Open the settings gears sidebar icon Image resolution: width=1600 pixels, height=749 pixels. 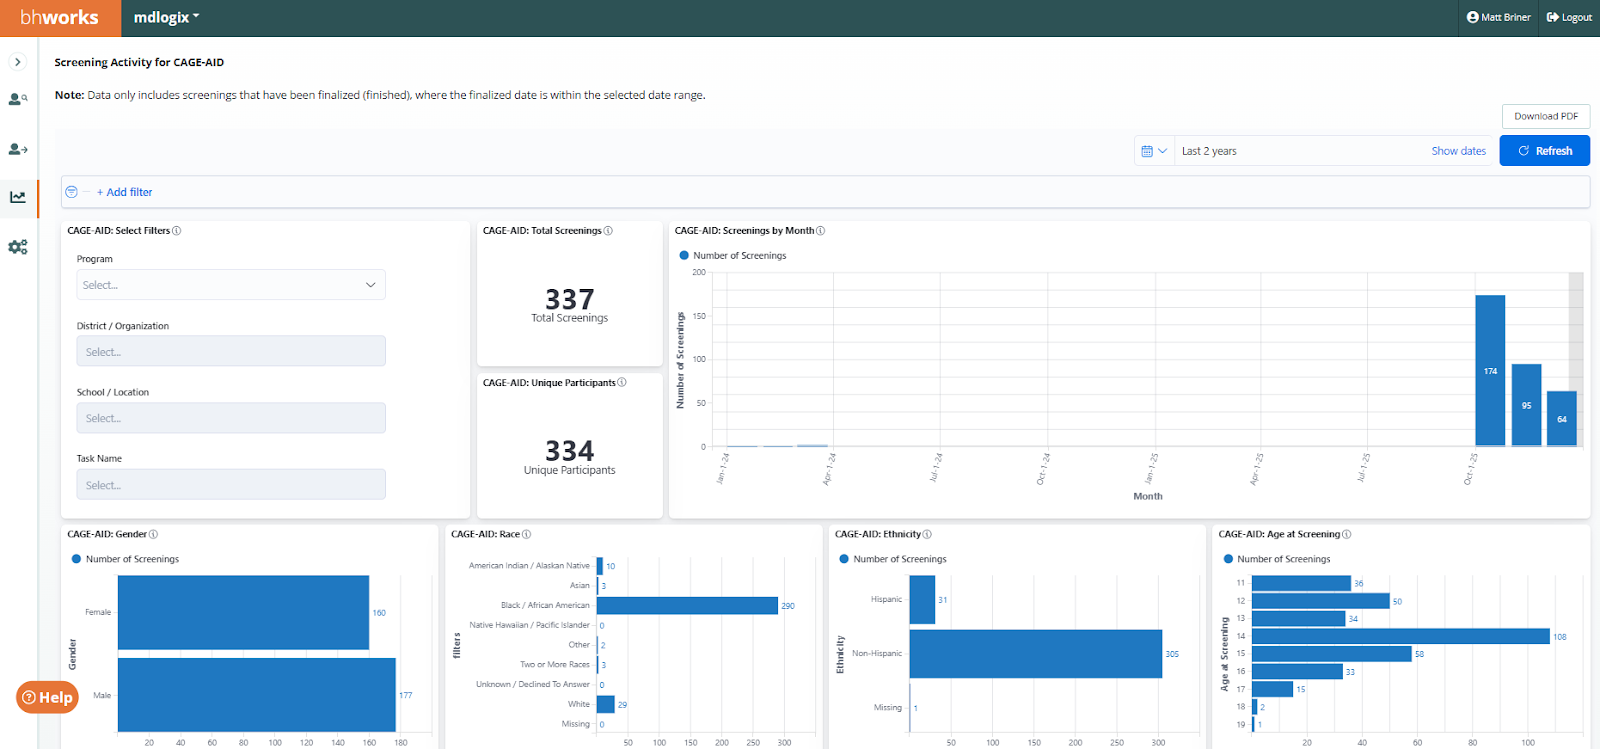point(18,247)
